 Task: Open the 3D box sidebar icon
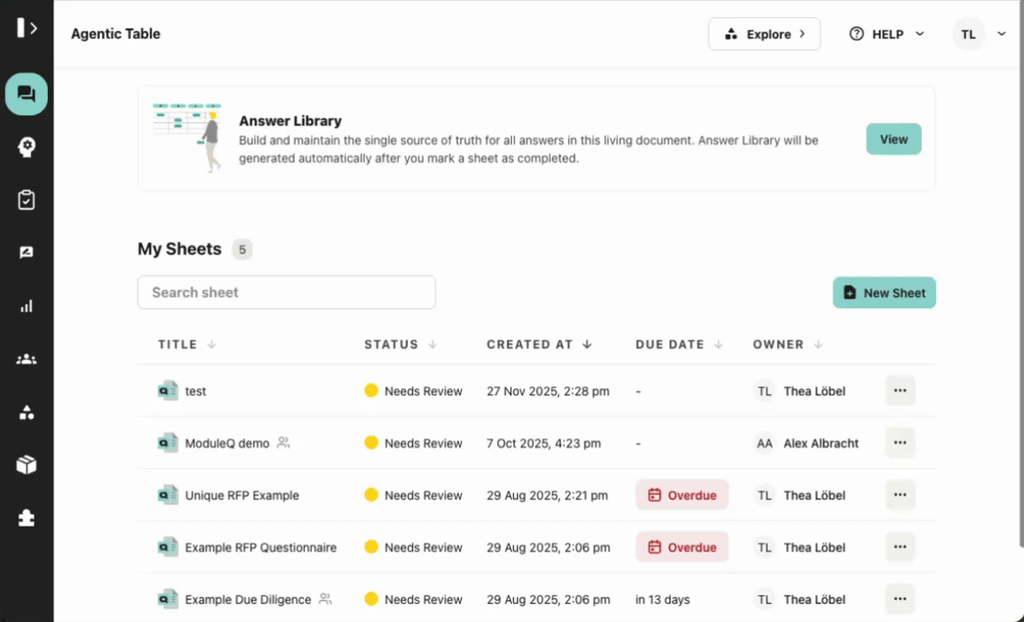pyautogui.click(x=27, y=464)
